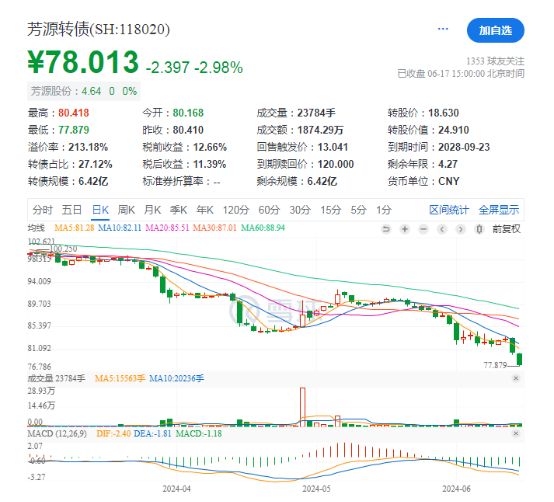Click the 最低 77.879 value
Screen dimensions: 554x502
pos(73,130)
